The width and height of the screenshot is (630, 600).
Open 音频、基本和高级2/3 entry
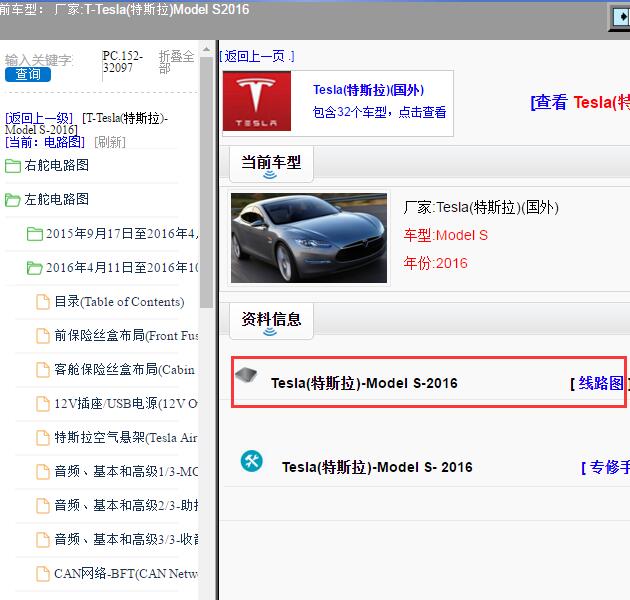pos(126,505)
